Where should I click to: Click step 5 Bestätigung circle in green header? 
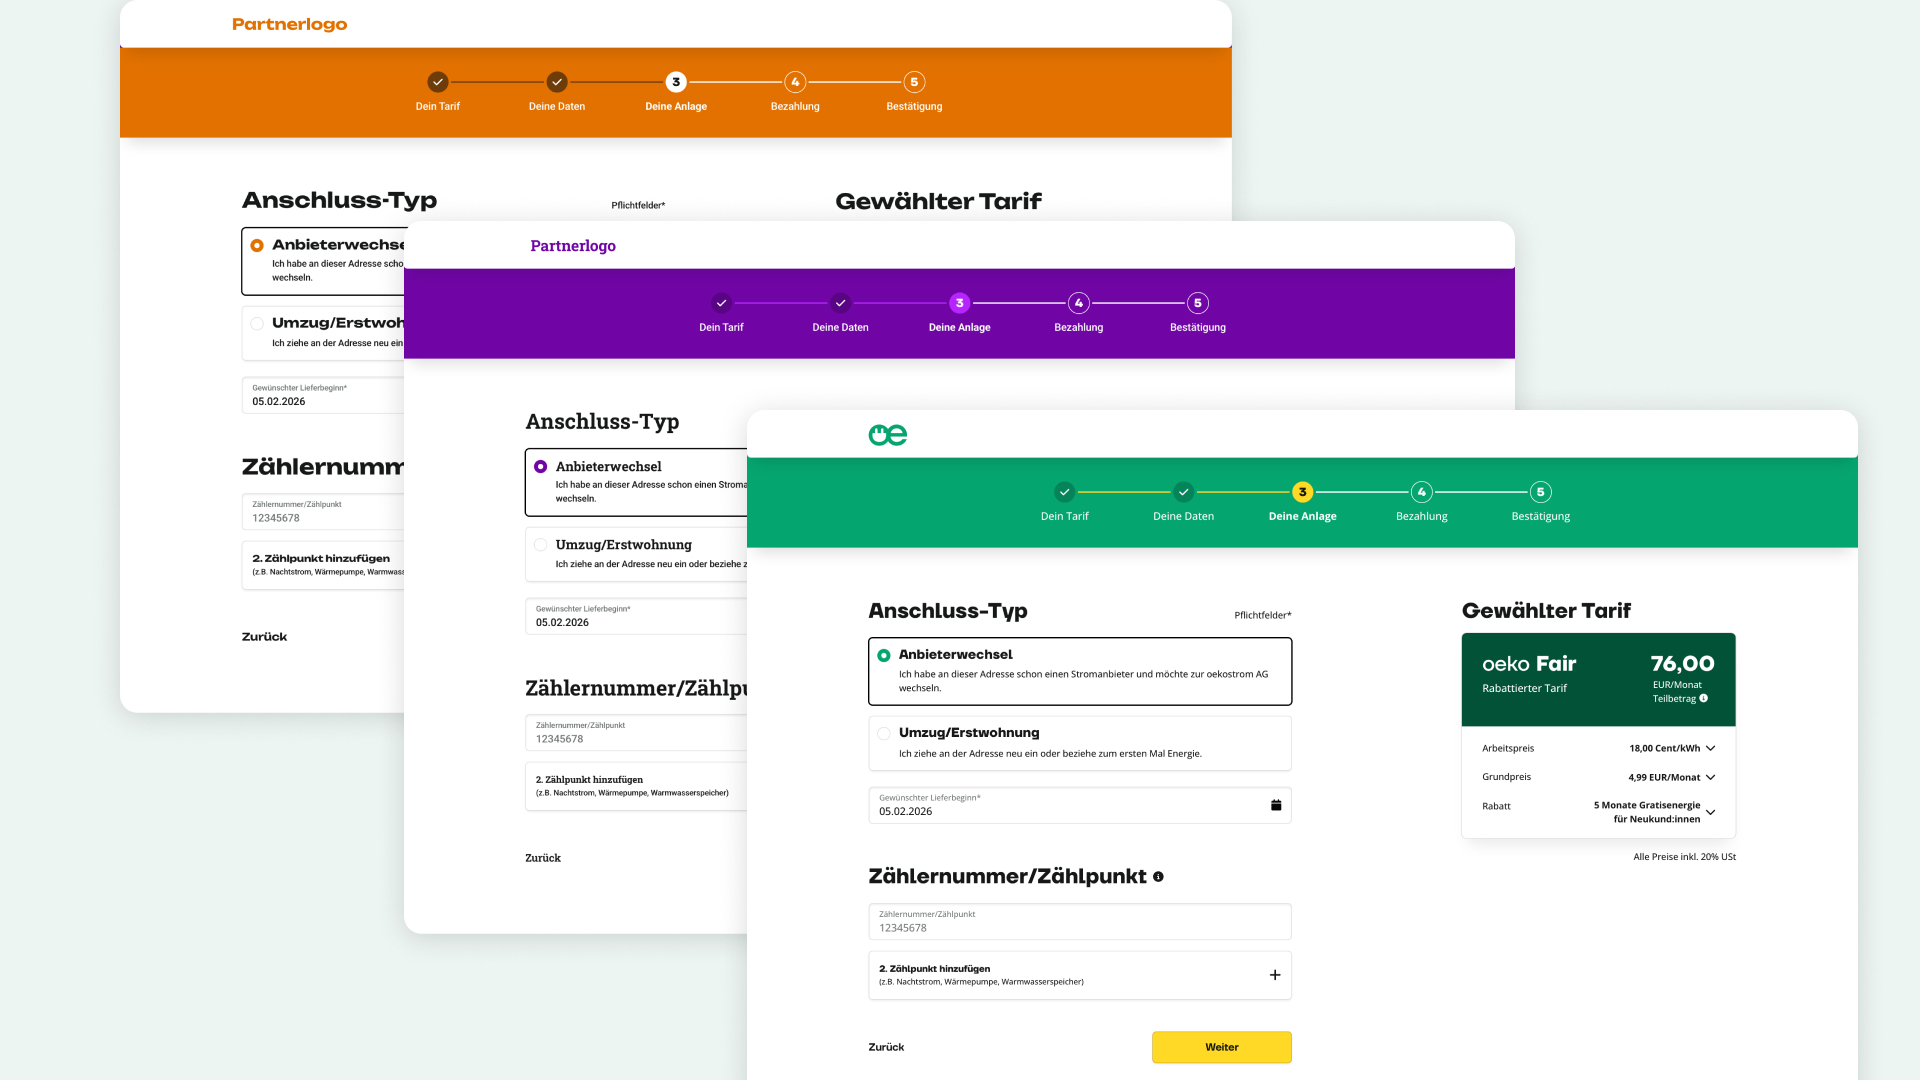1540,492
